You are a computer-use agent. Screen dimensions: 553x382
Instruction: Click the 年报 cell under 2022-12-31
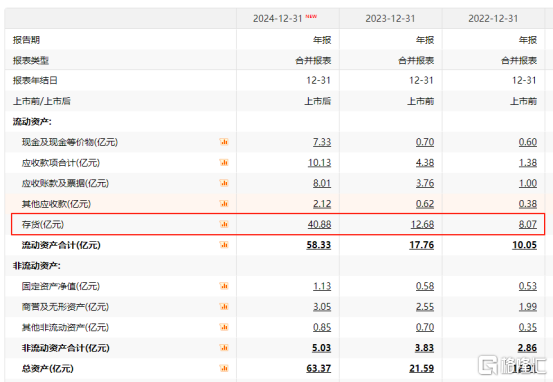tap(528, 40)
